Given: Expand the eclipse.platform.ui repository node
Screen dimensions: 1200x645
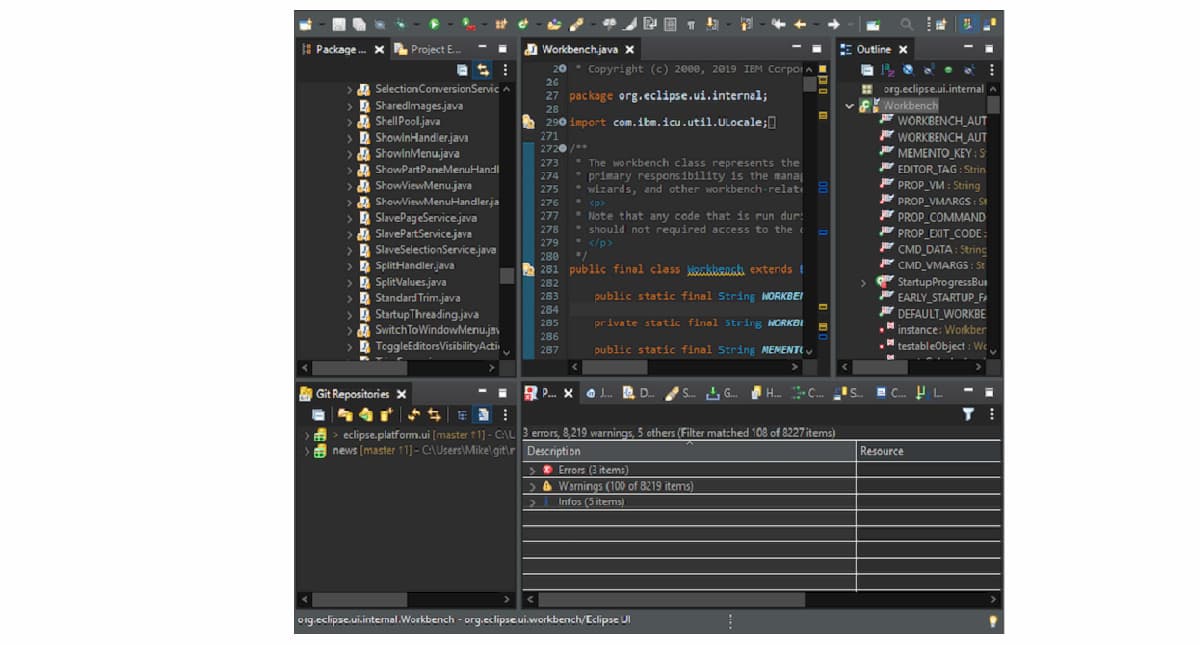Looking at the screenshot, I should click(307, 435).
